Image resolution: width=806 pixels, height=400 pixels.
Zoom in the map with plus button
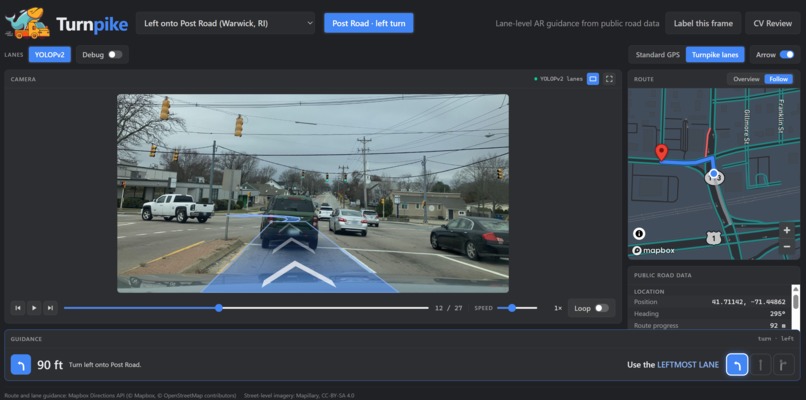click(786, 231)
